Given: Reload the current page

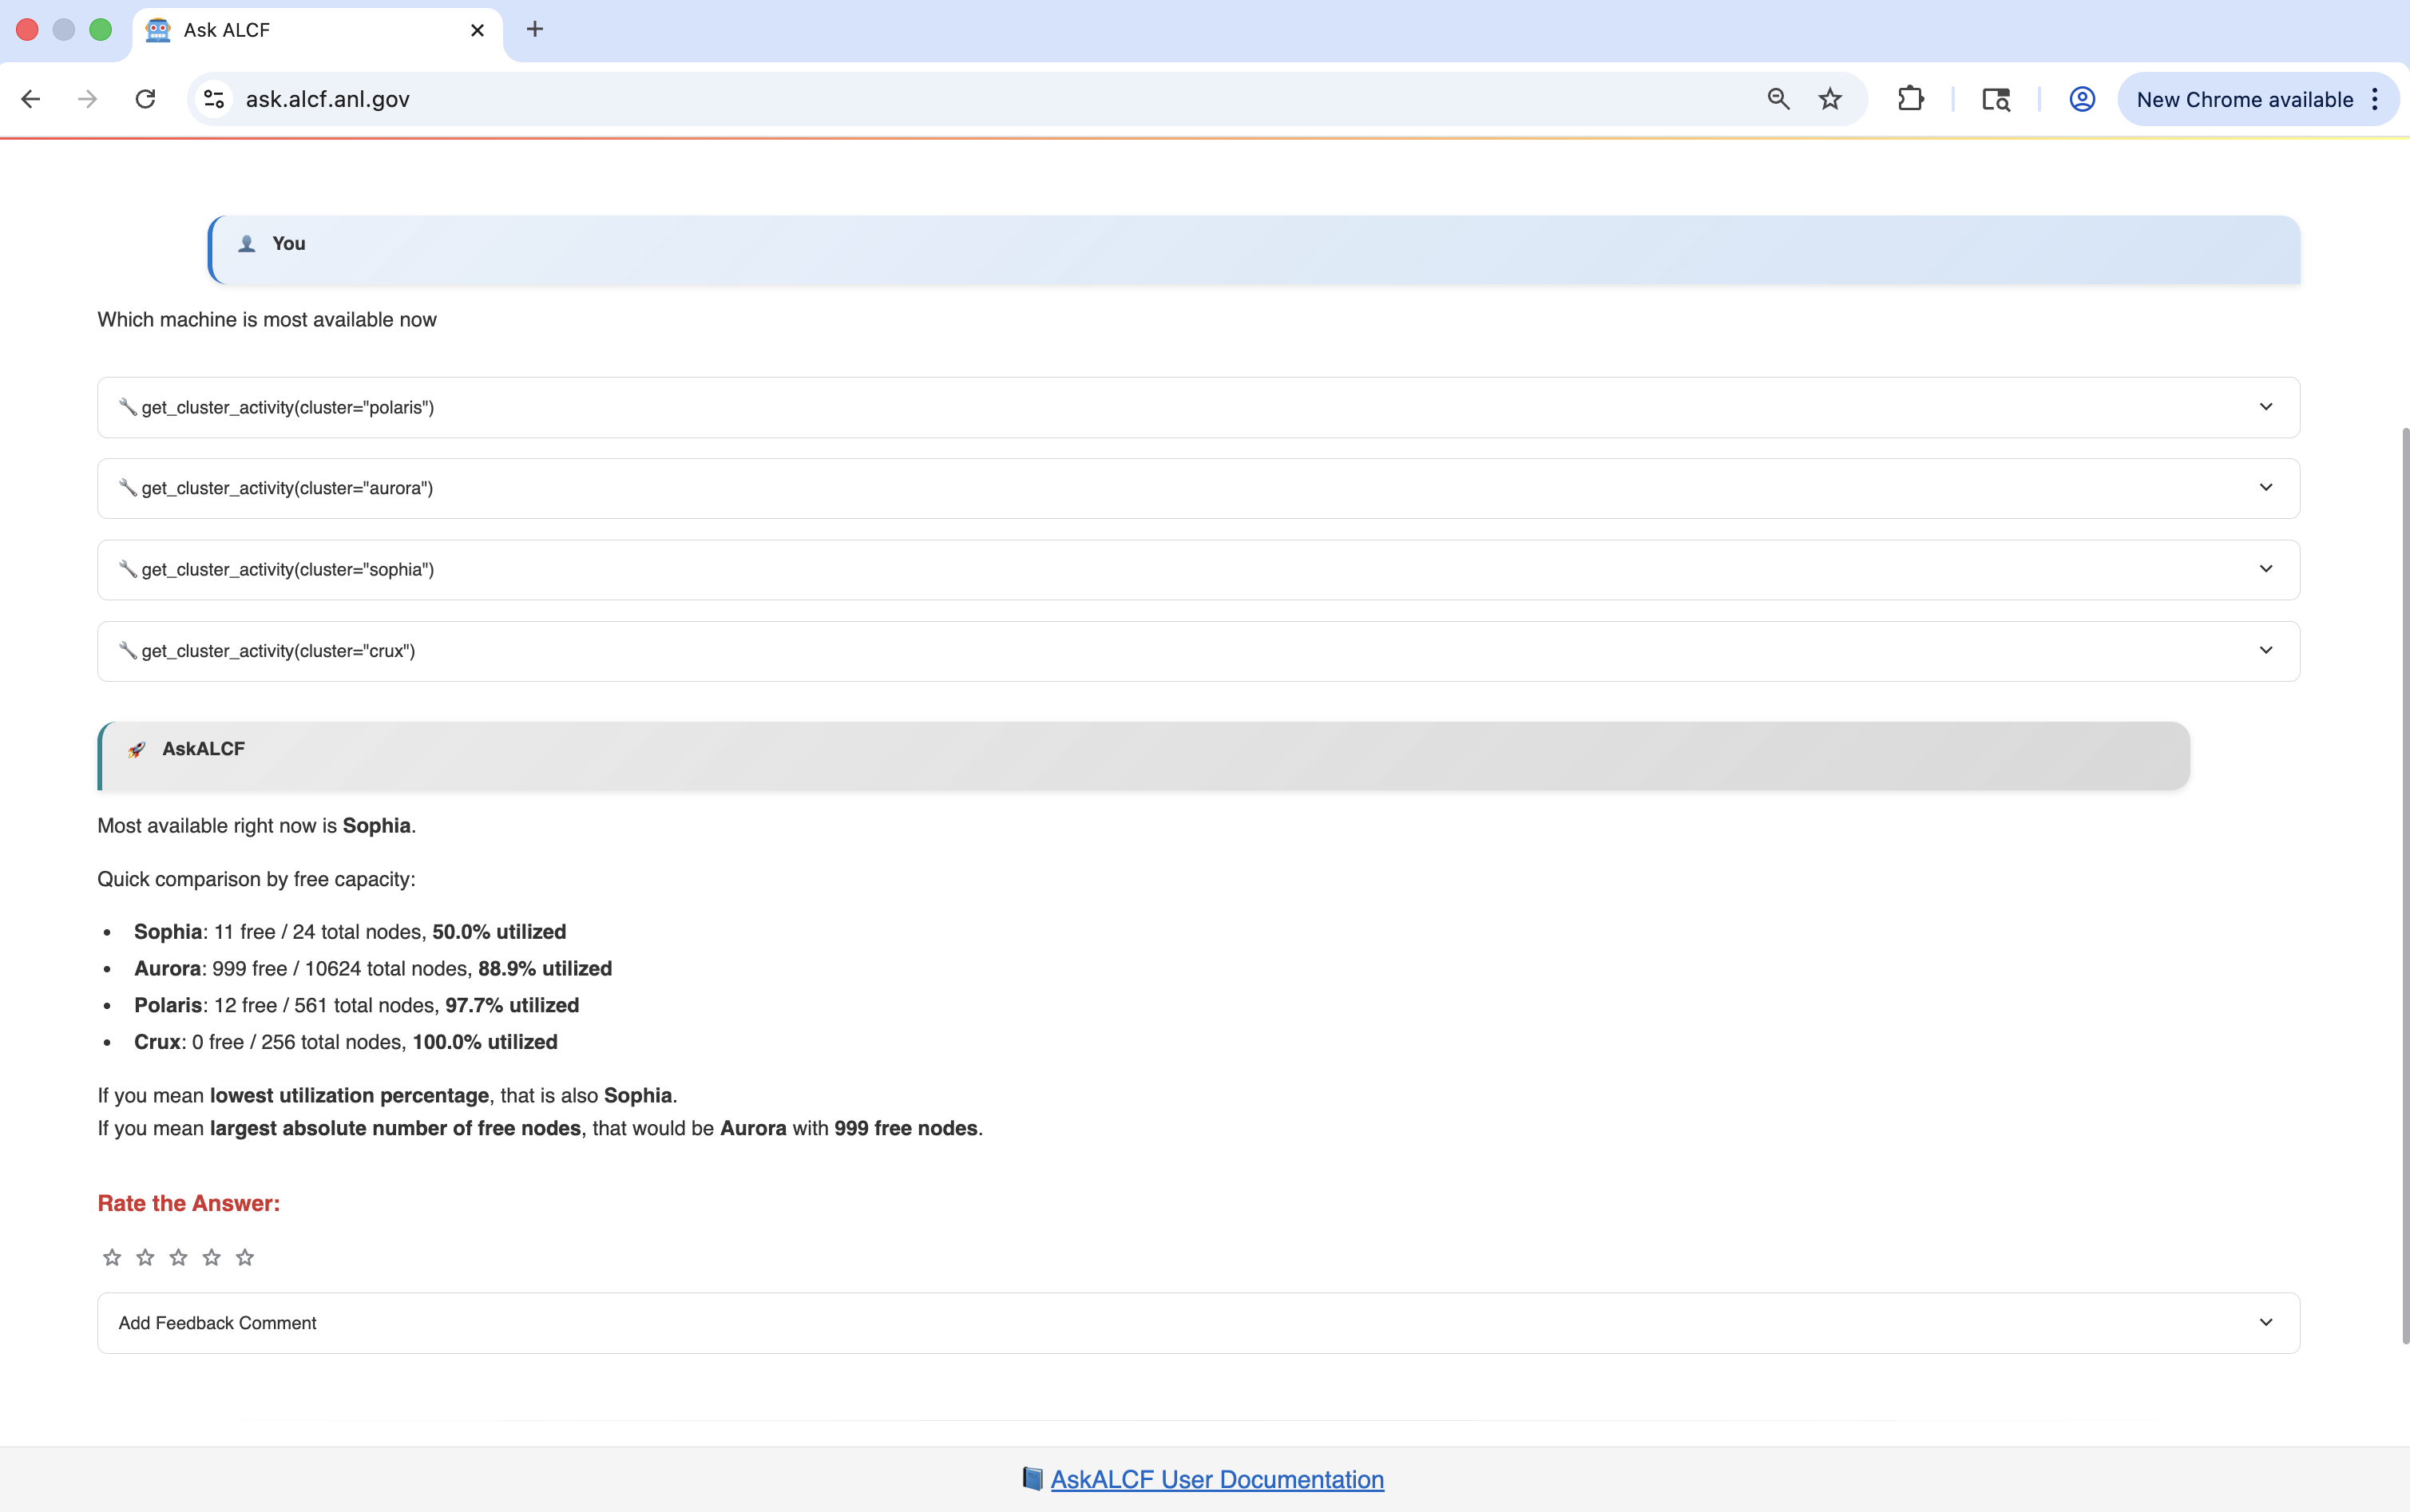Looking at the screenshot, I should [145, 98].
